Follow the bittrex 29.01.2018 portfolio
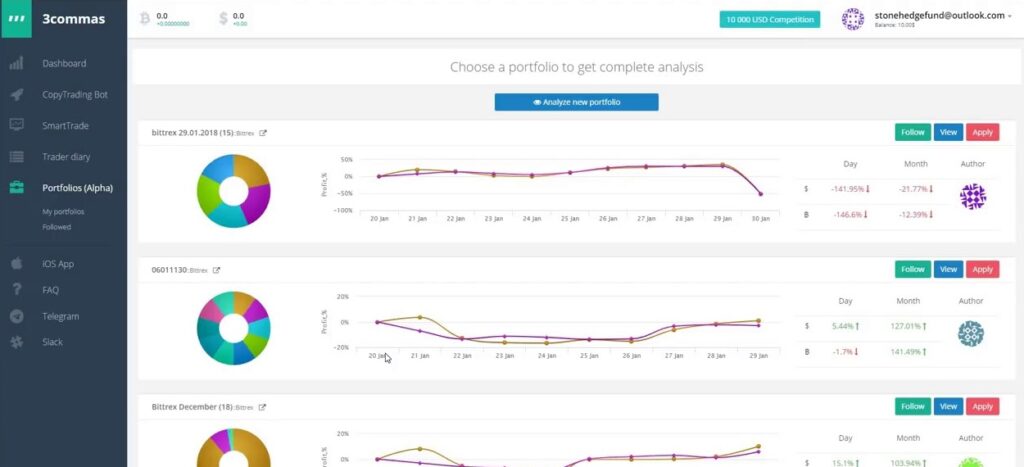The width and height of the screenshot is (1024, 467). pos(912,132)
